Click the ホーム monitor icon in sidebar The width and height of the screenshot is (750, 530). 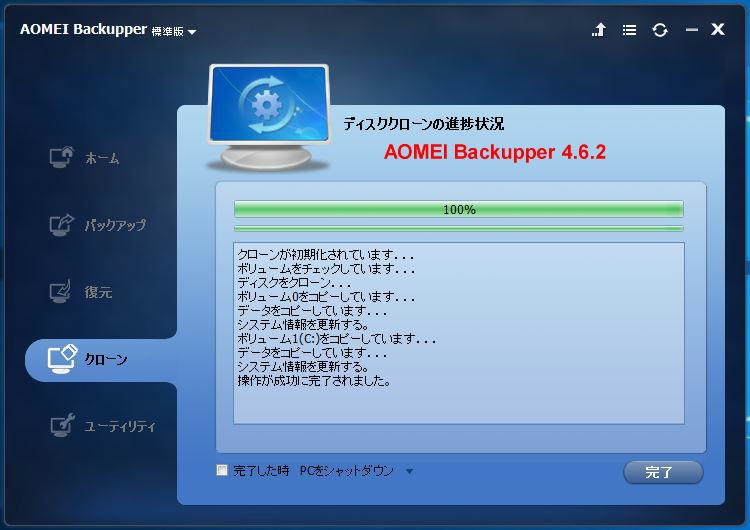[x=62, y=157]
